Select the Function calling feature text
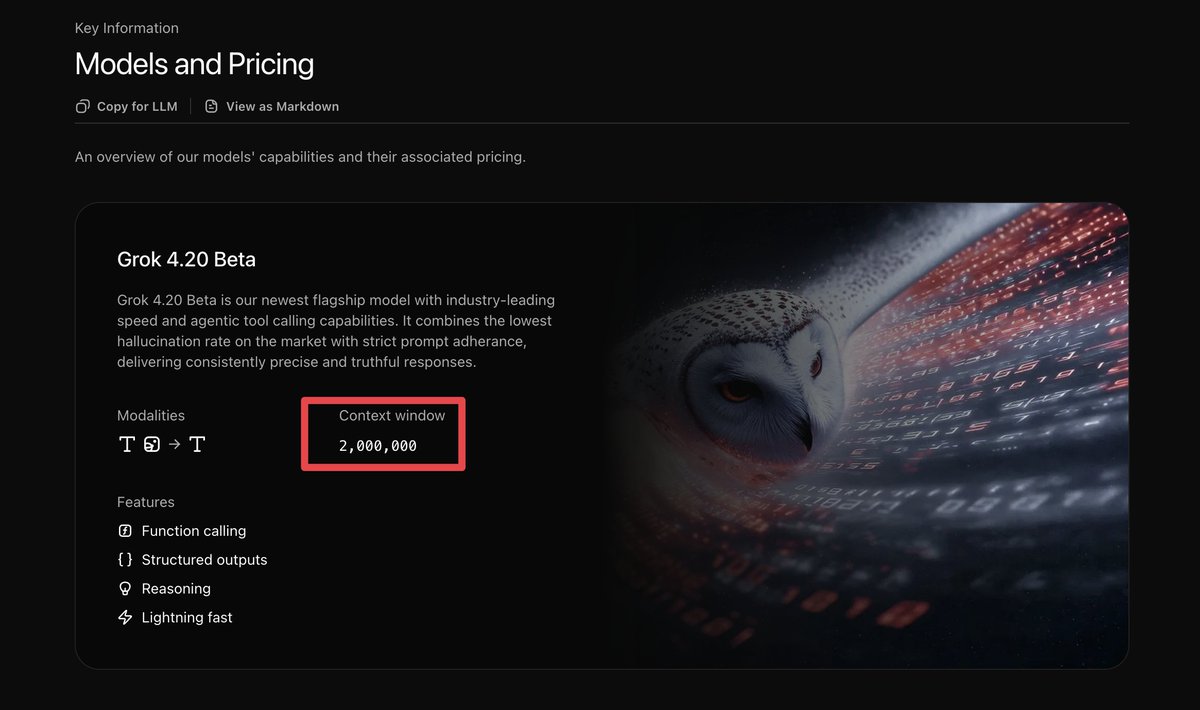This screenshot has width=1200, height=710. point(194,531)
